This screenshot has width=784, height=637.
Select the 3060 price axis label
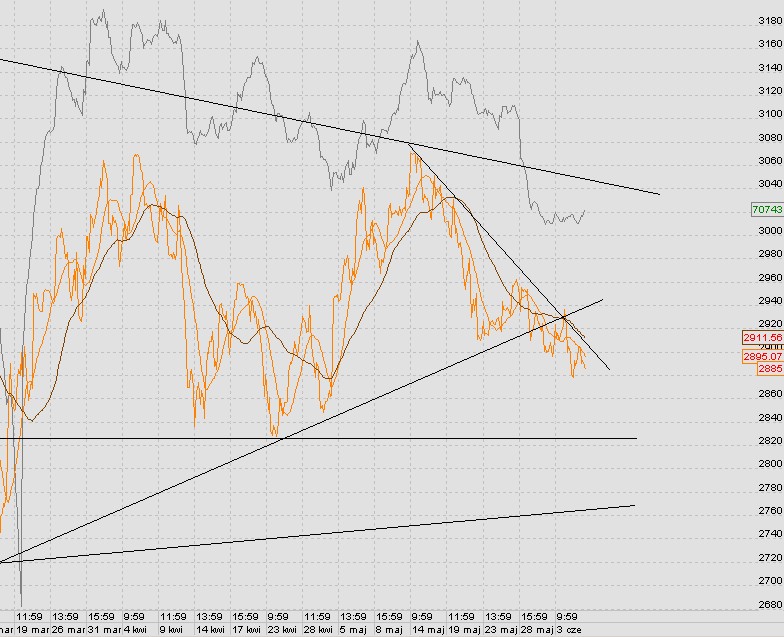pos(770,160)
